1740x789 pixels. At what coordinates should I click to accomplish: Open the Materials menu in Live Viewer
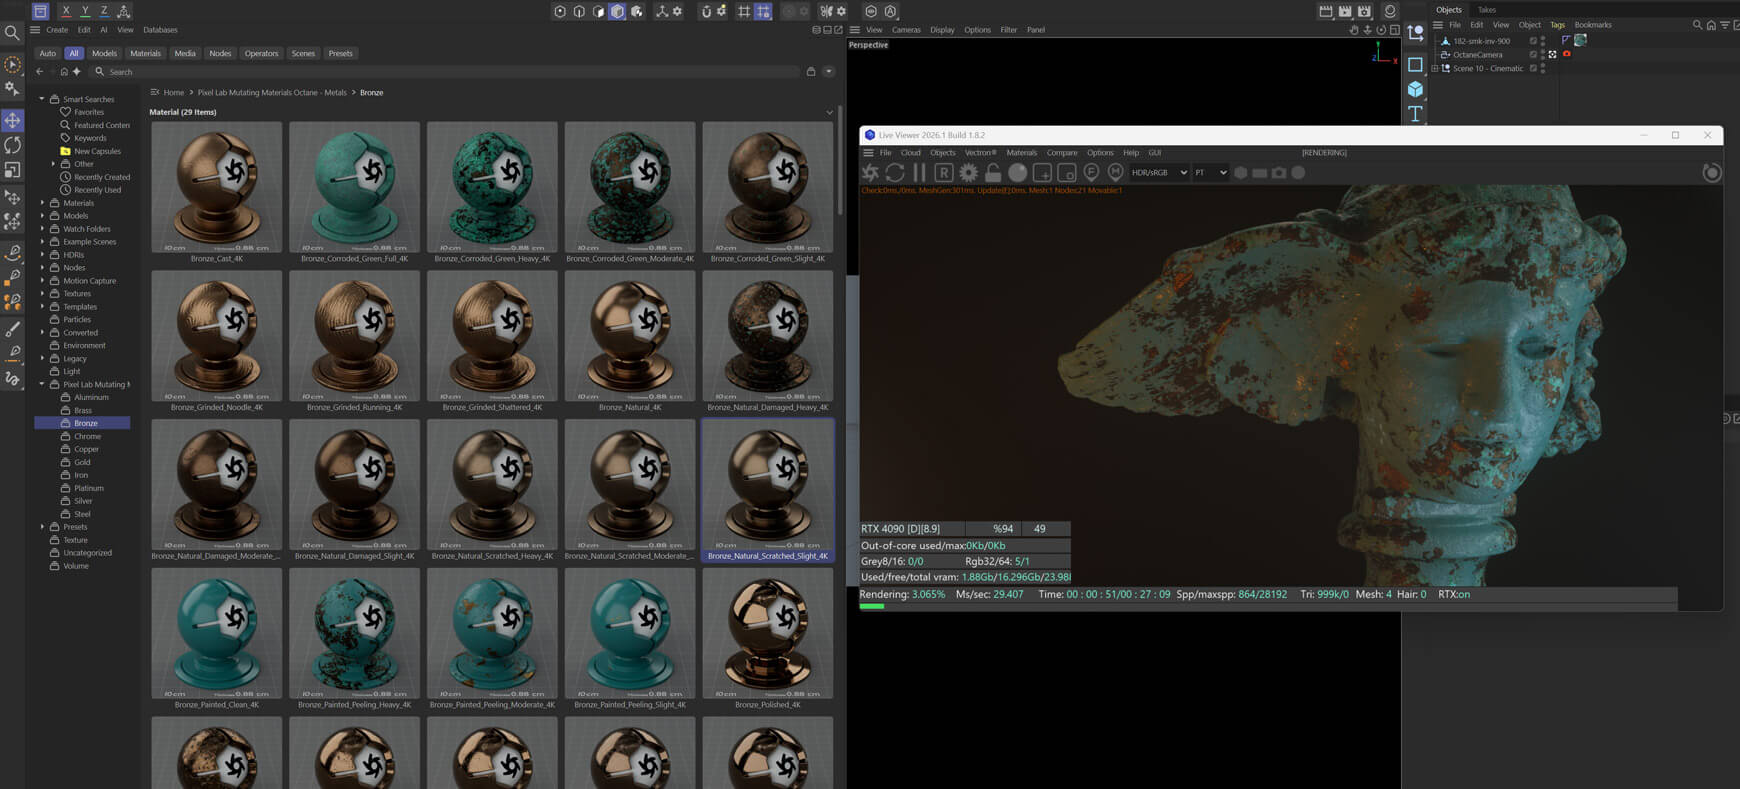tap(1021, 153)
